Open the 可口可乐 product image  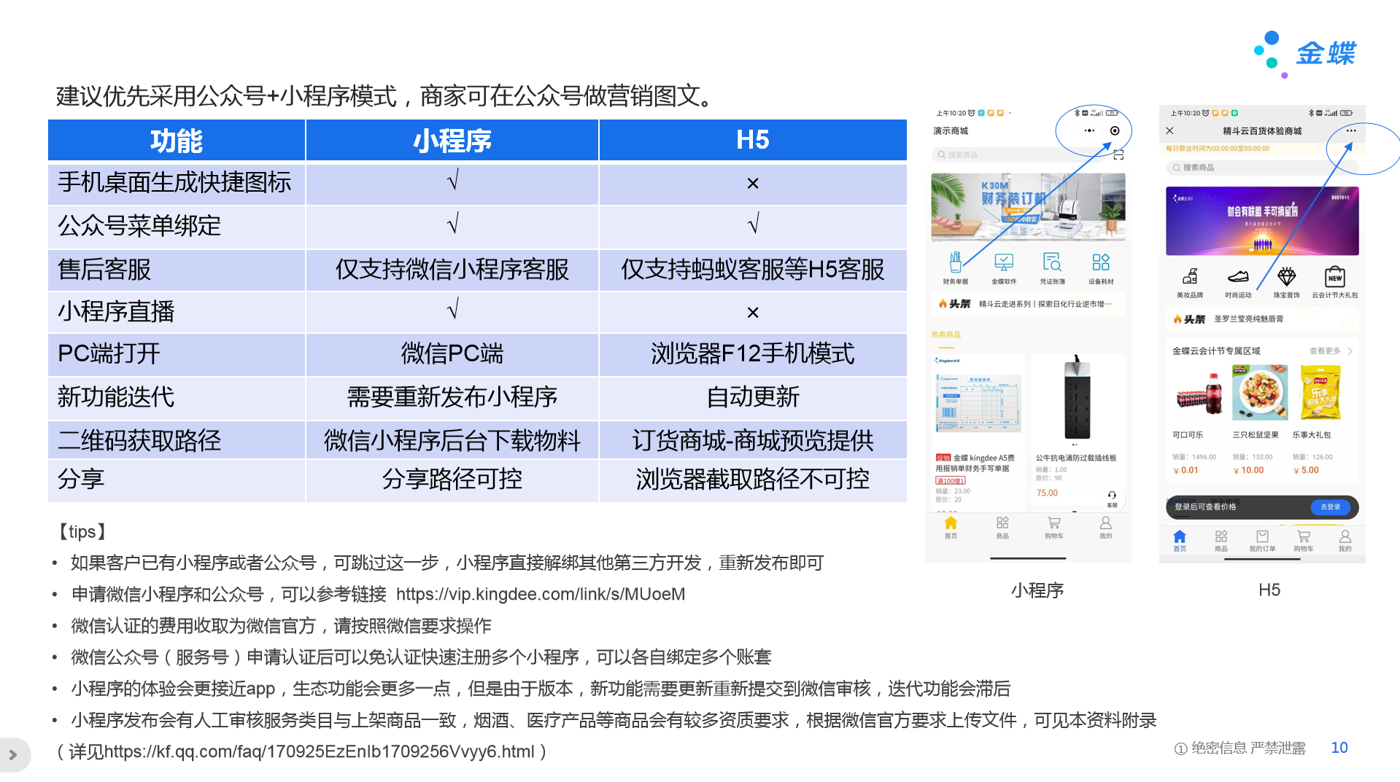1197,395
